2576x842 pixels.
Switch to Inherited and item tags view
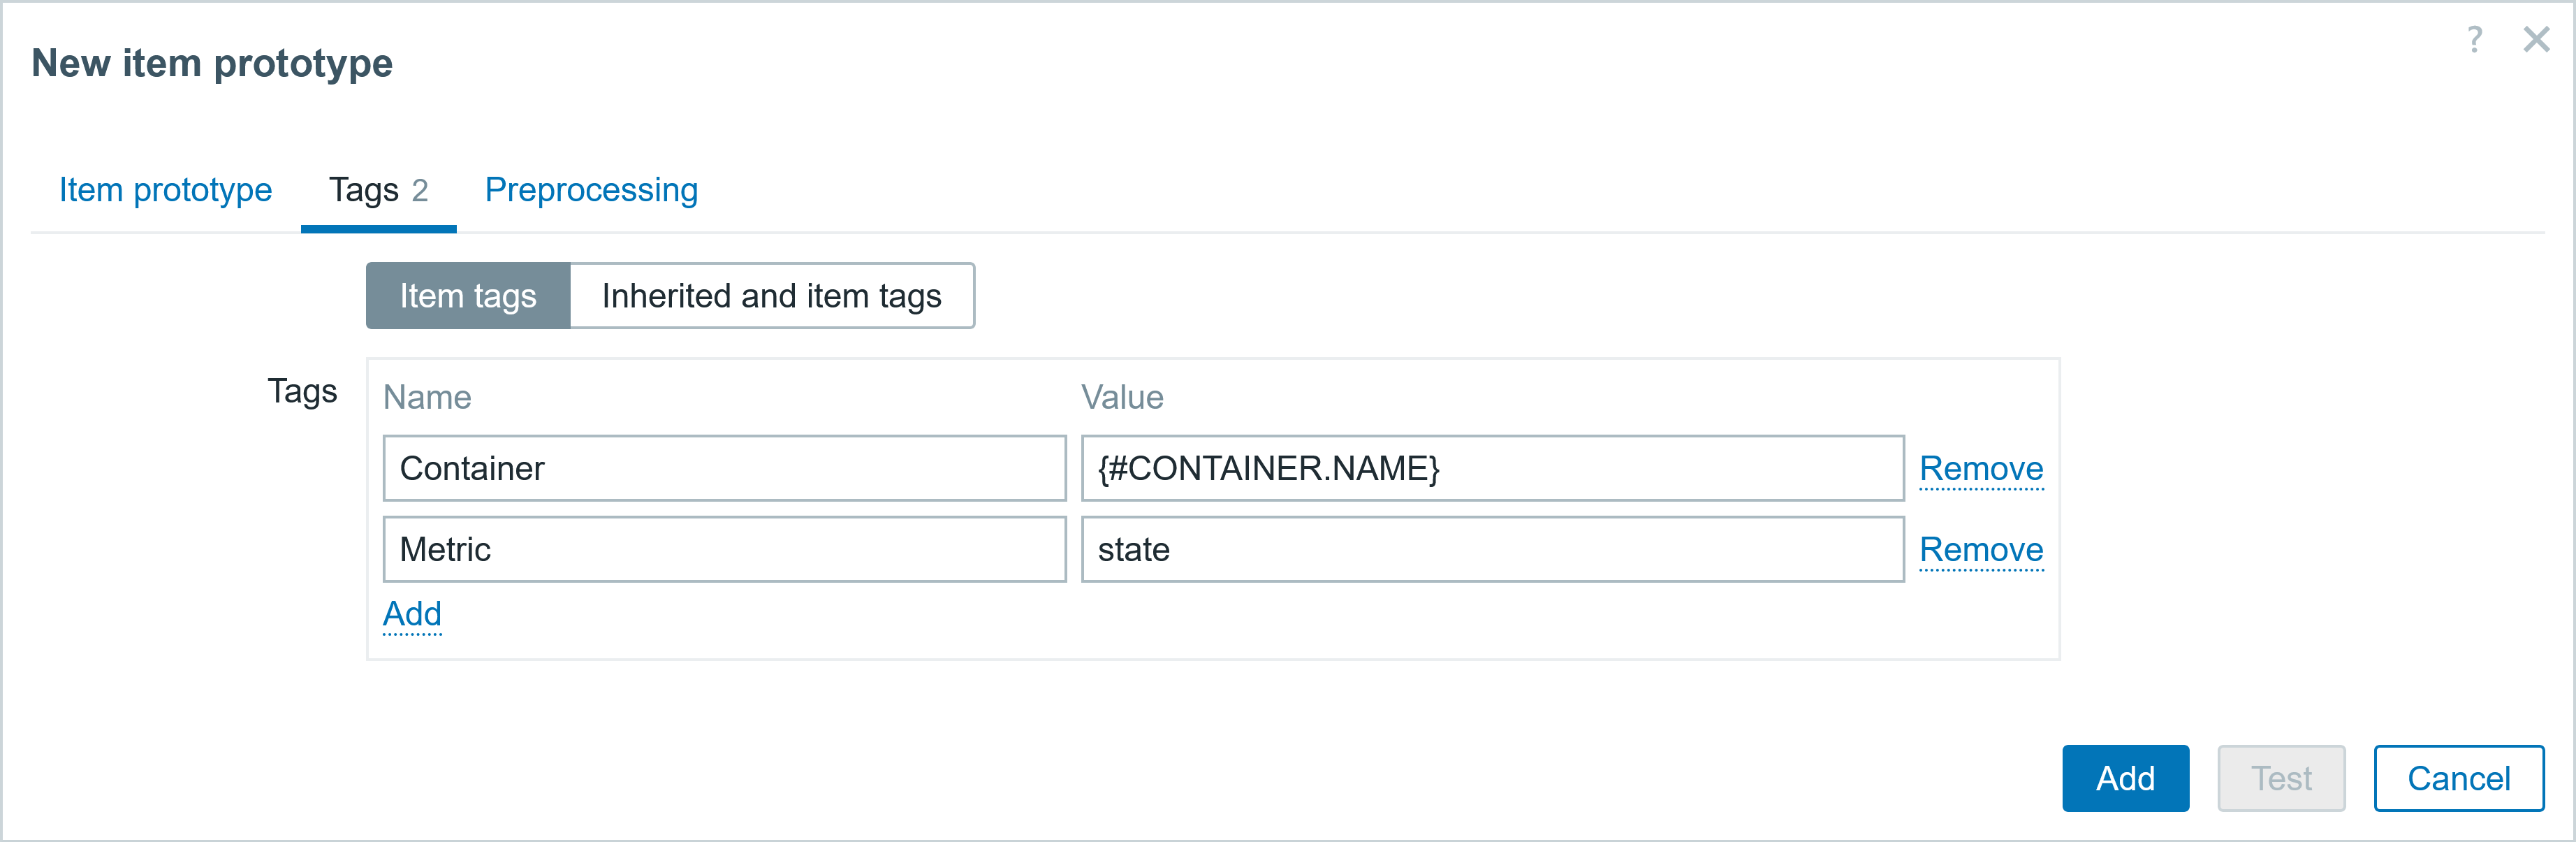772,296
